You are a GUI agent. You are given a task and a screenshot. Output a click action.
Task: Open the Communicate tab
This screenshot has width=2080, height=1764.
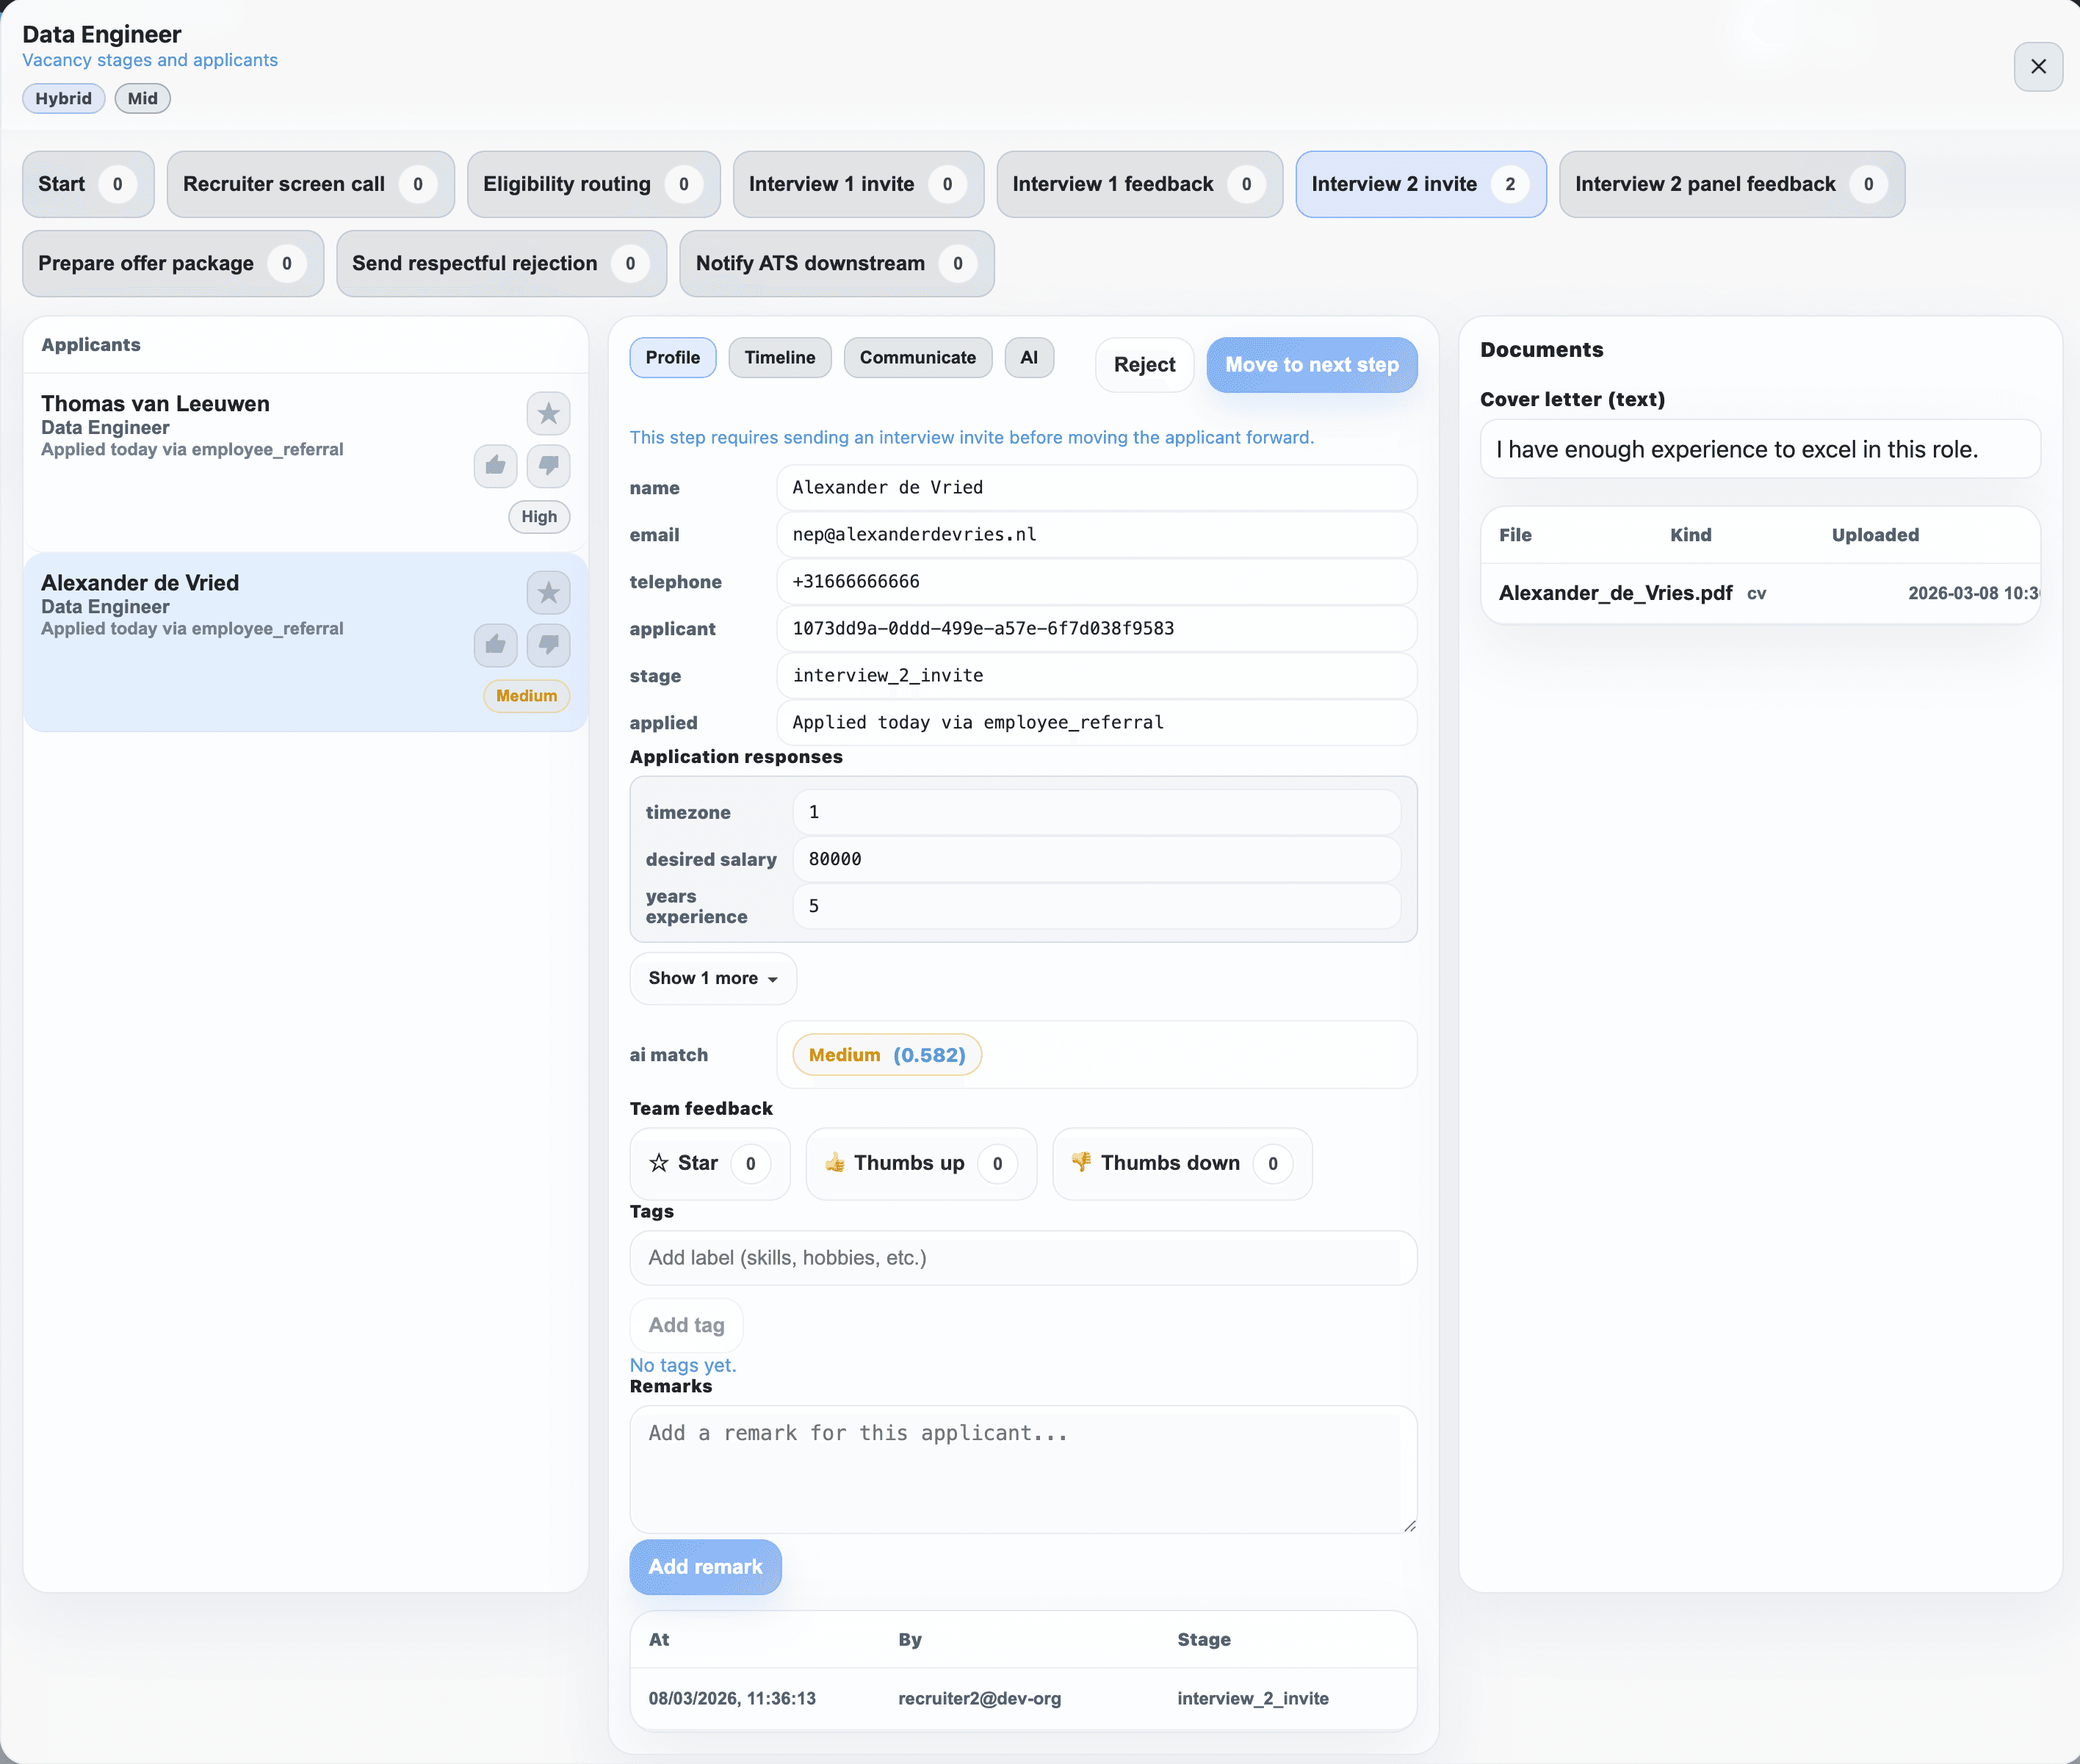(x=917, y=357)
